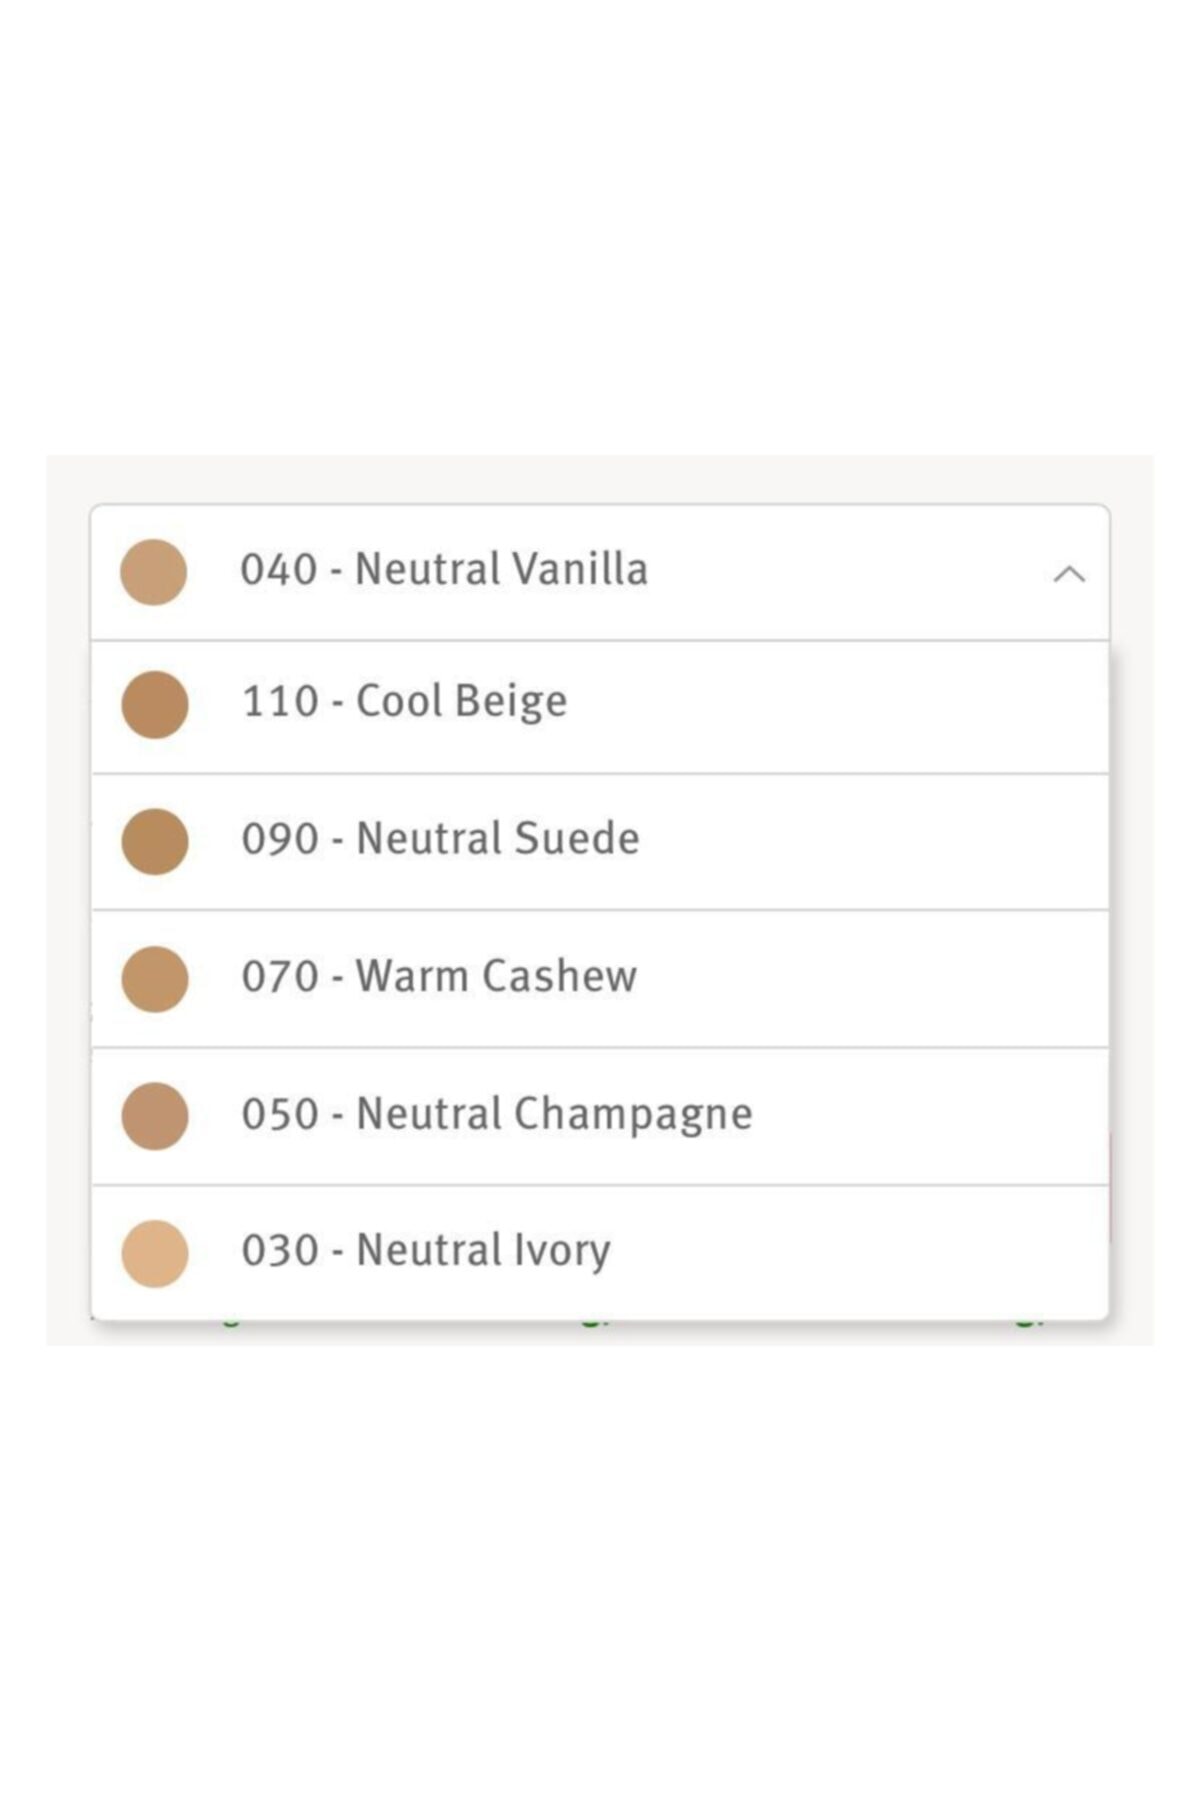1200x1800 pixels.
Task: Select the "Neutral Champagne" shade name
Action: click(554, 1114)
